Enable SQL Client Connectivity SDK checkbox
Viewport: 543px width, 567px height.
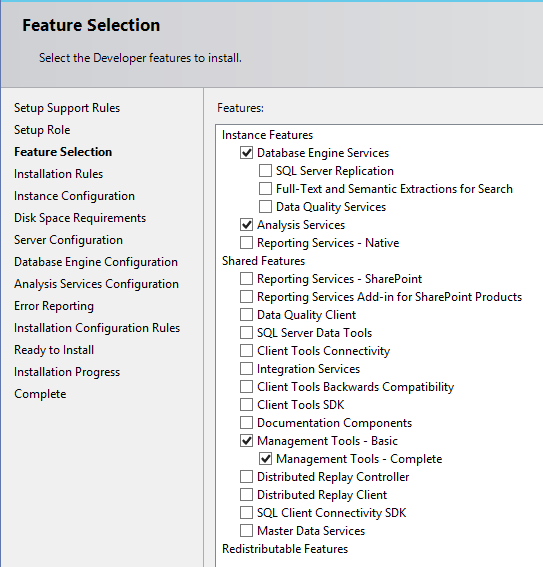pyautogui.click(x=247, y=513)
